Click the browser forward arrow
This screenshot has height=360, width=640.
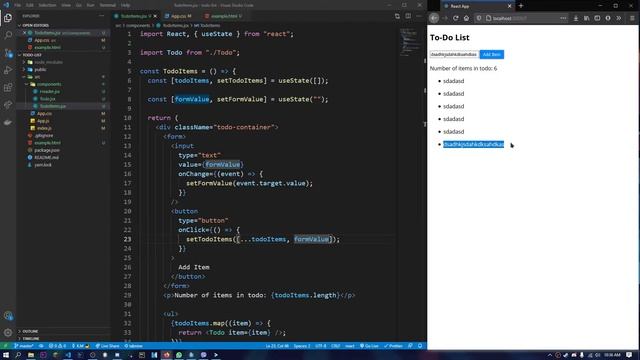[445, 18]
